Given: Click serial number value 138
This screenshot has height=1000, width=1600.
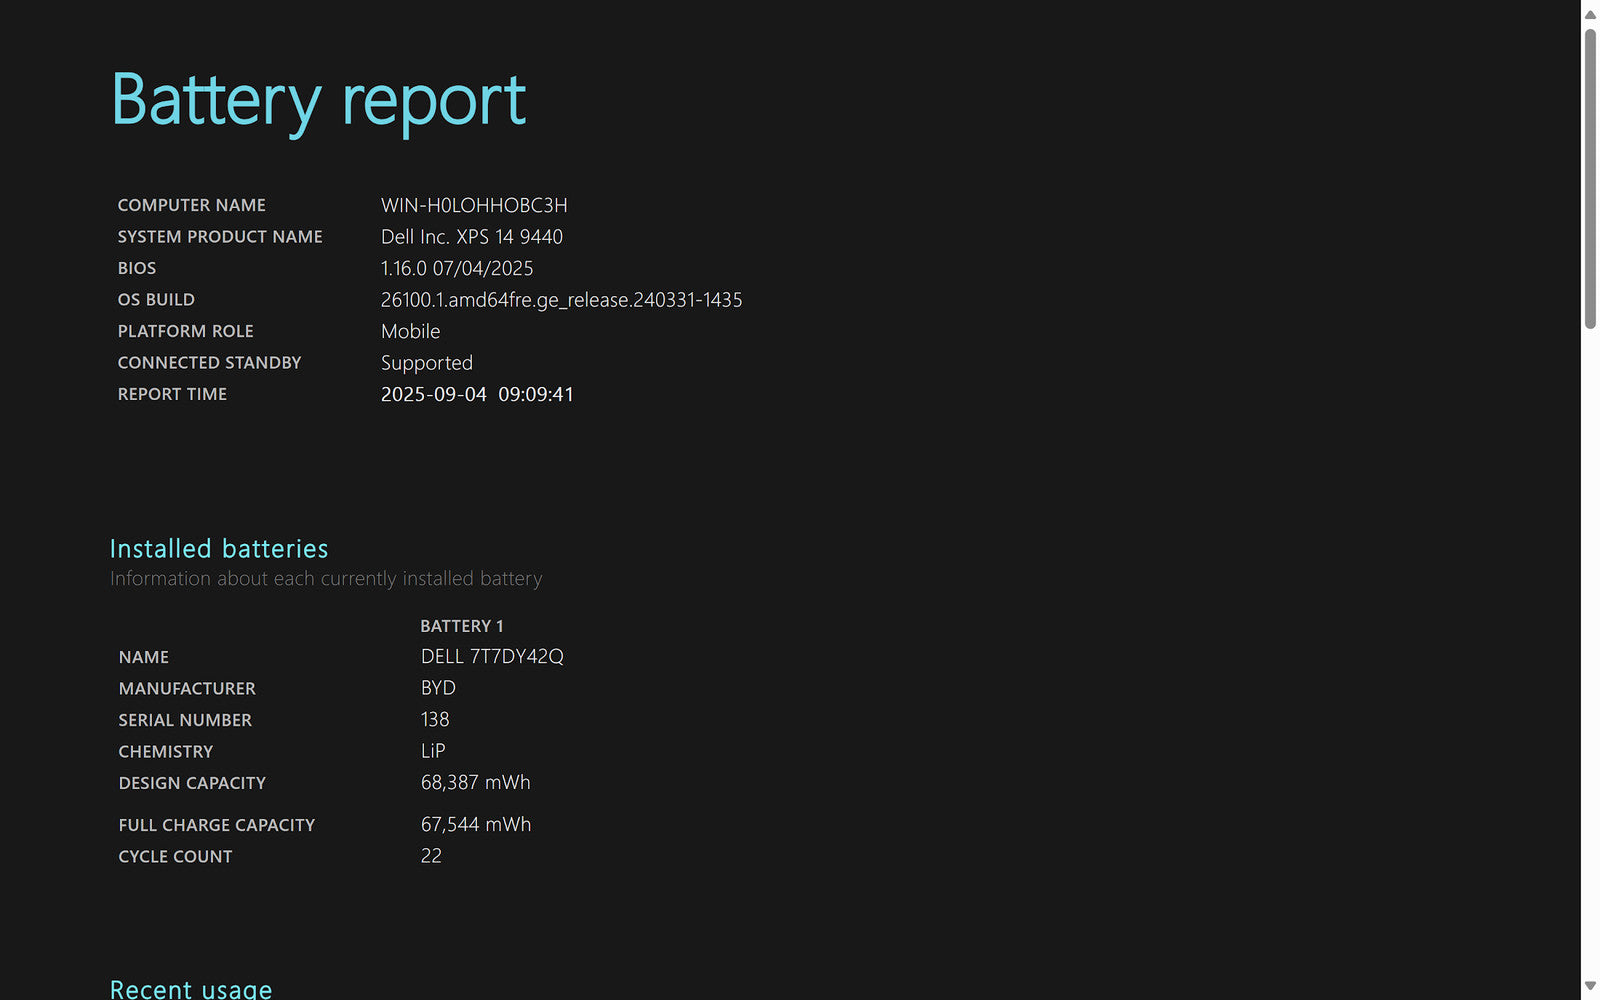Looking at the screenshot, I should pyautogui.click(x=435, y=720).
